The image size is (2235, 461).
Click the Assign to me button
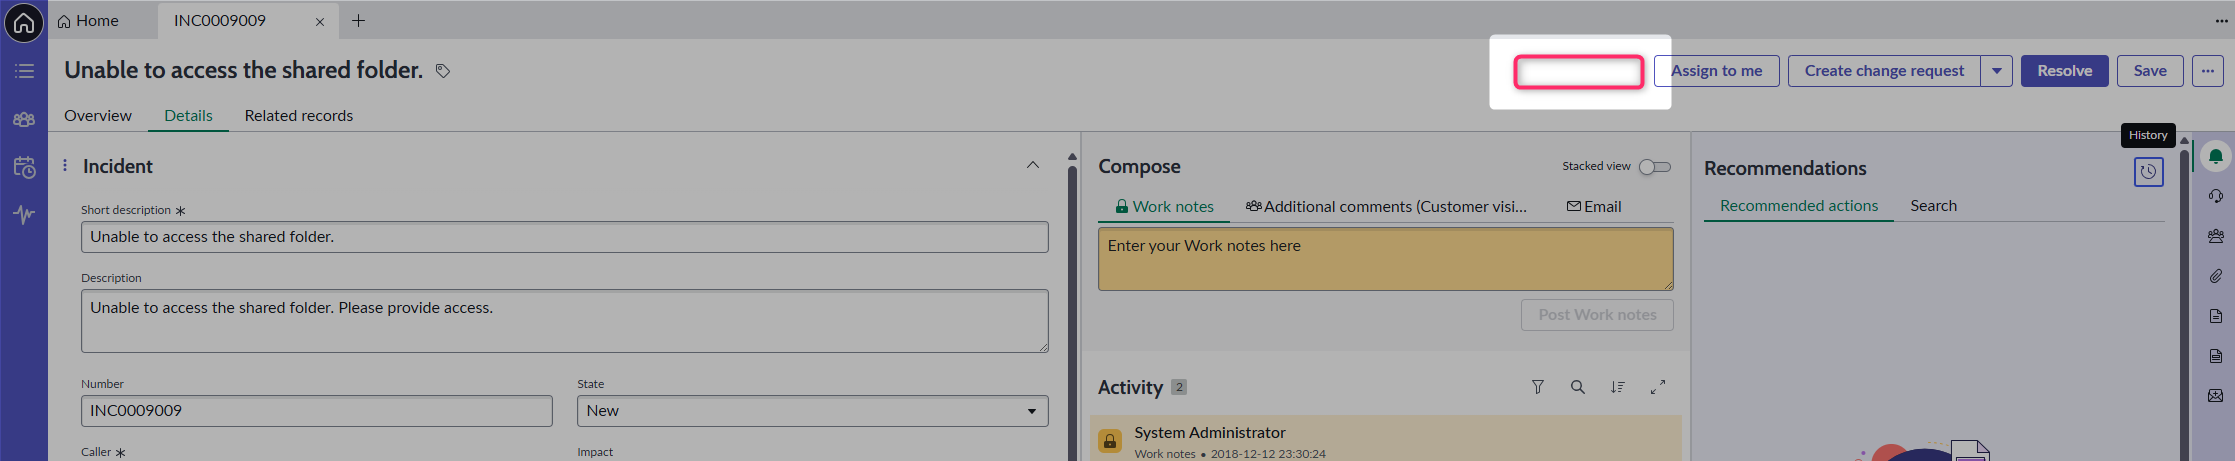(x=1716, y=71)
